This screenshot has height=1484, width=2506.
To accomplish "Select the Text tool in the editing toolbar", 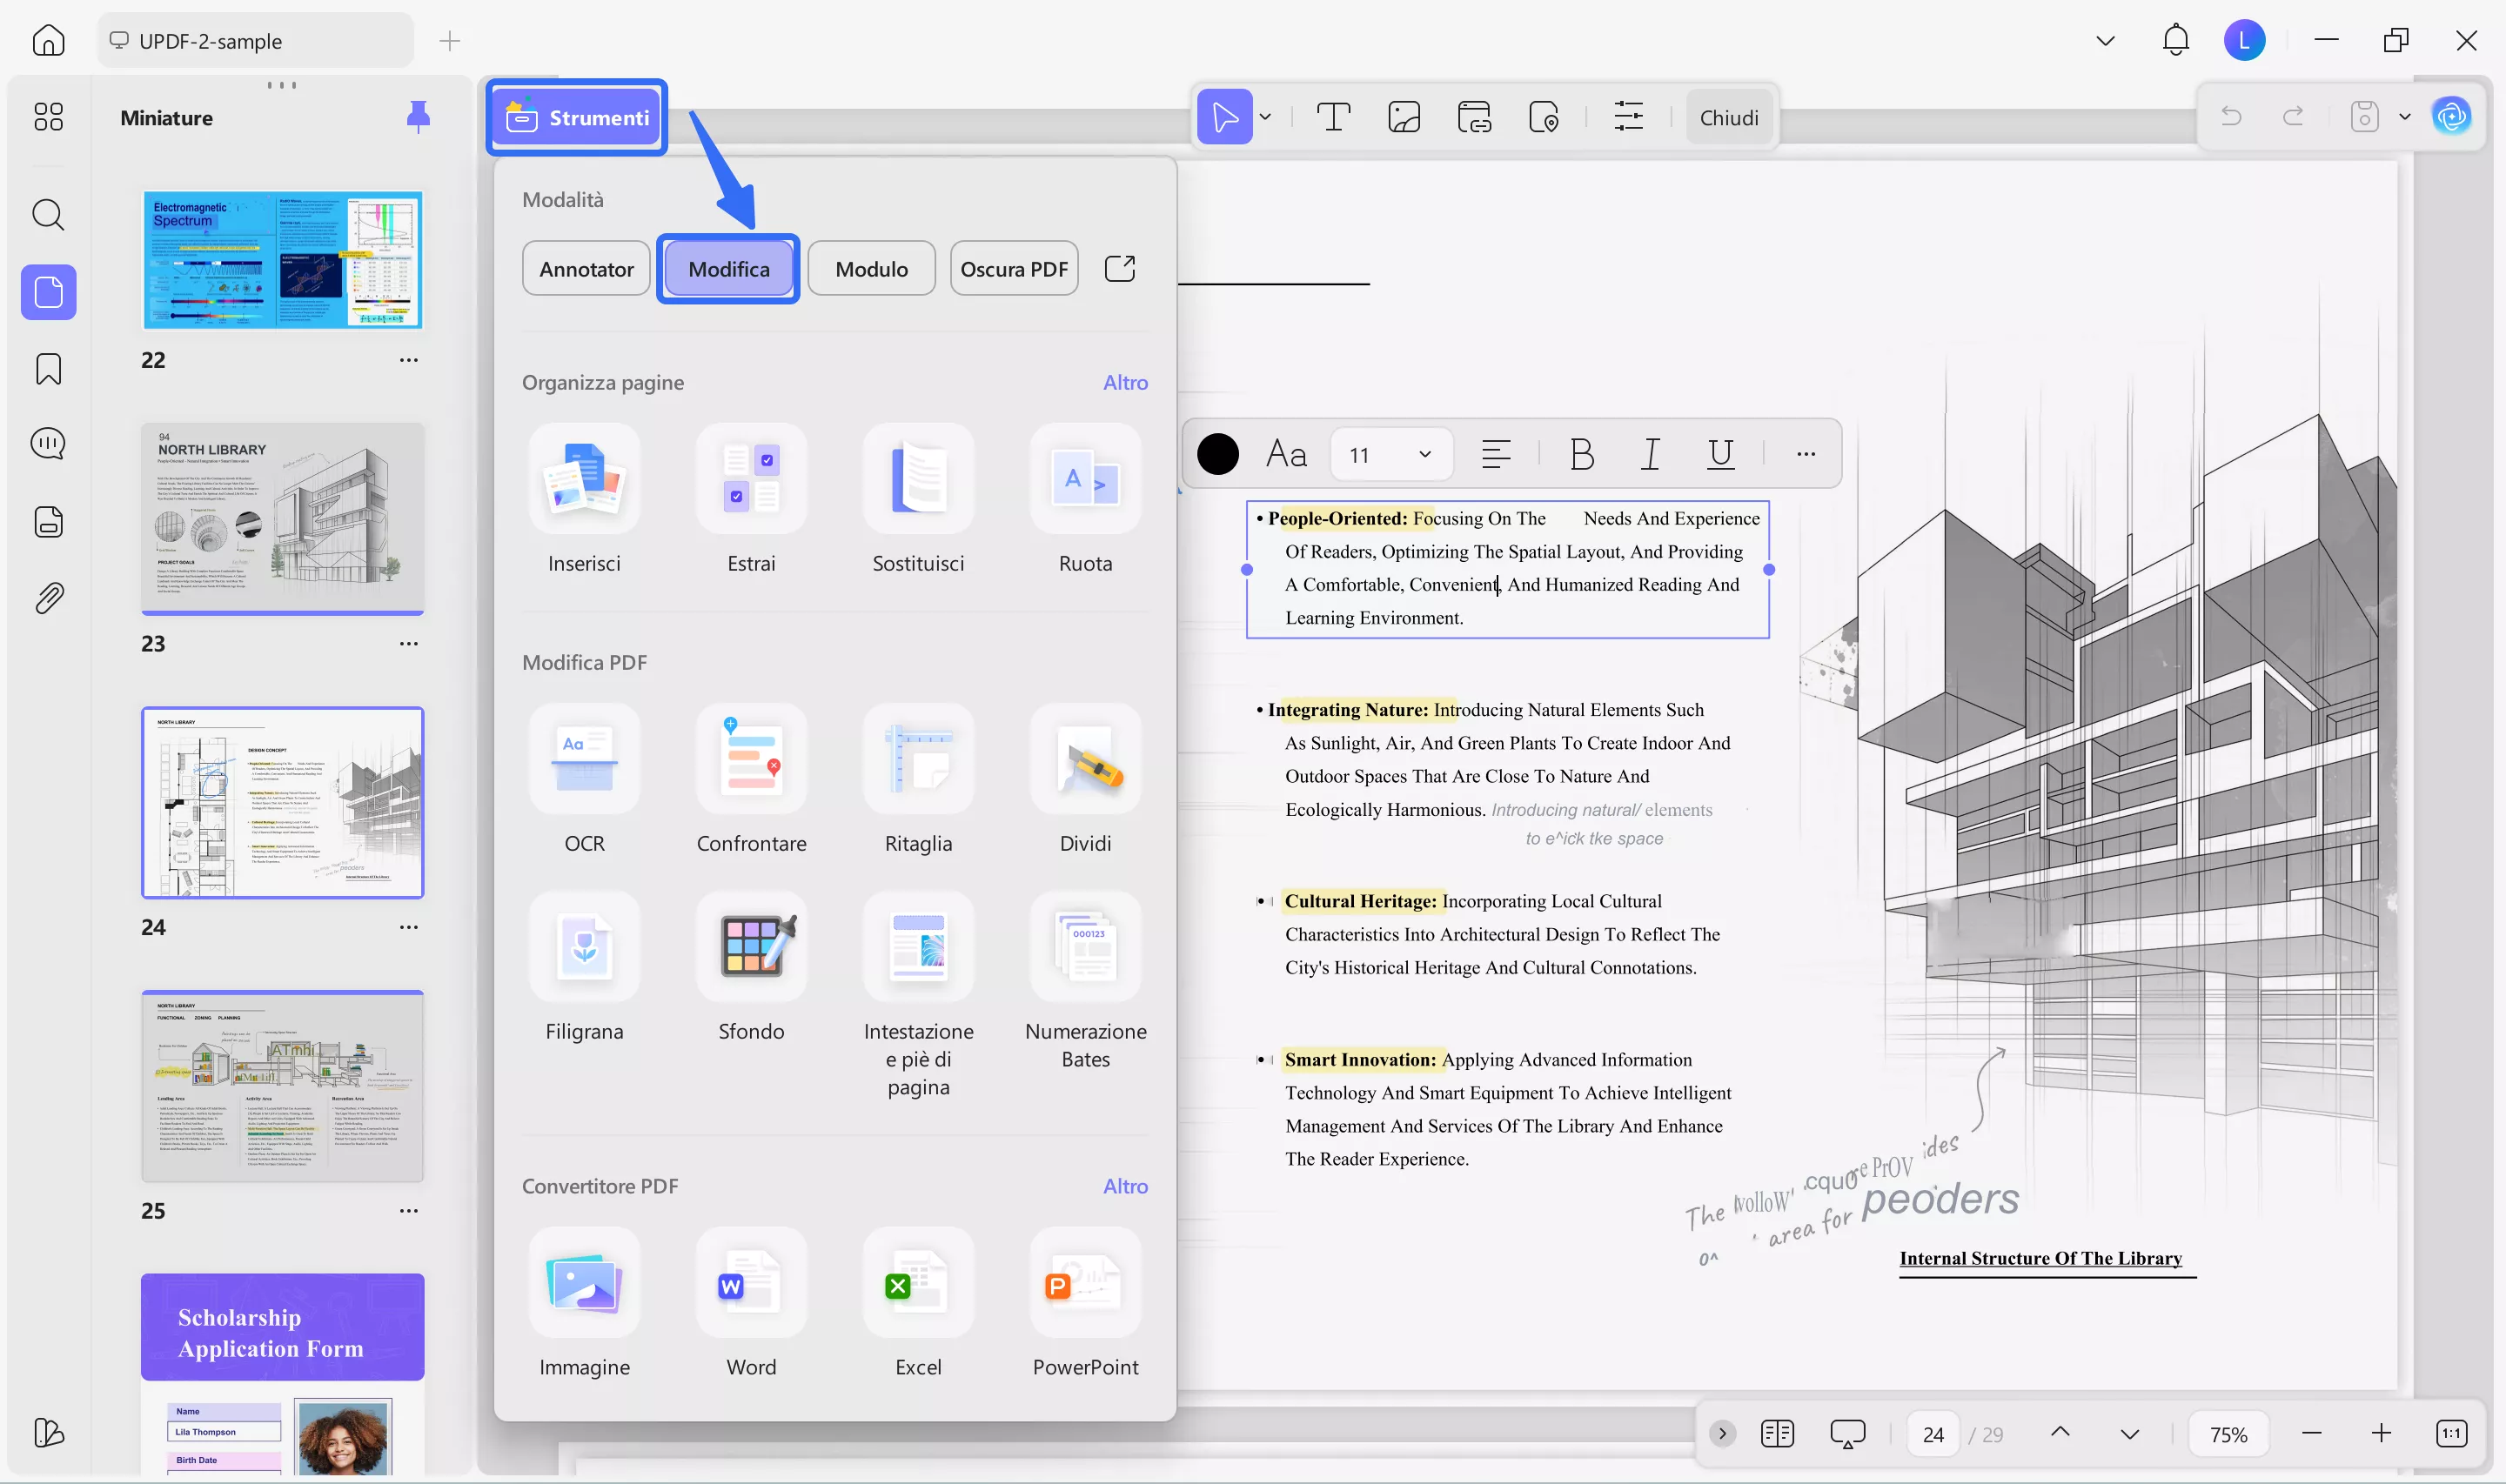I will (x=1334, y=116).
